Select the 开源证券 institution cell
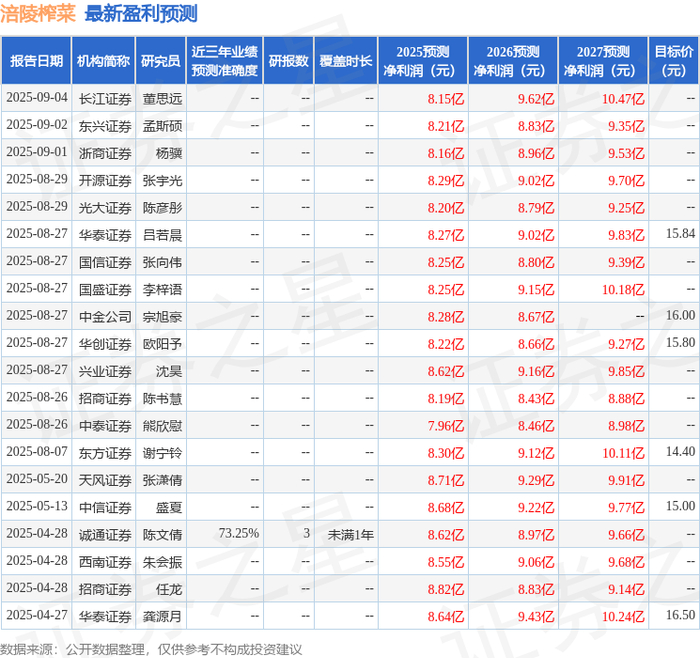Viewport: 700px width, 658px height. 105,180
